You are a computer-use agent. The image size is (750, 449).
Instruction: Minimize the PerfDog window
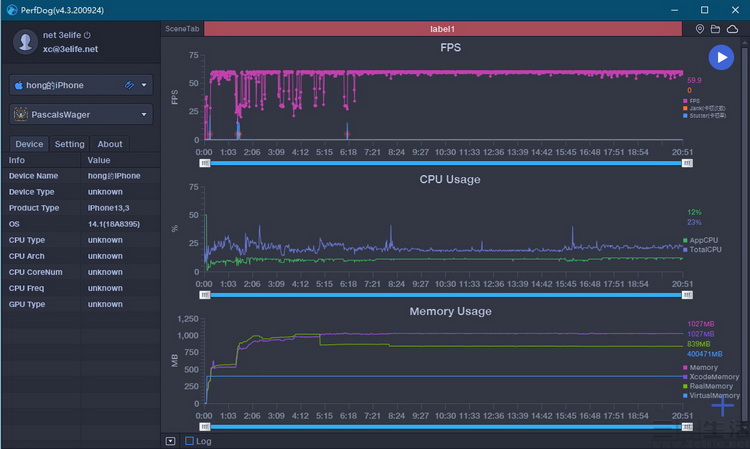(674, 10)
